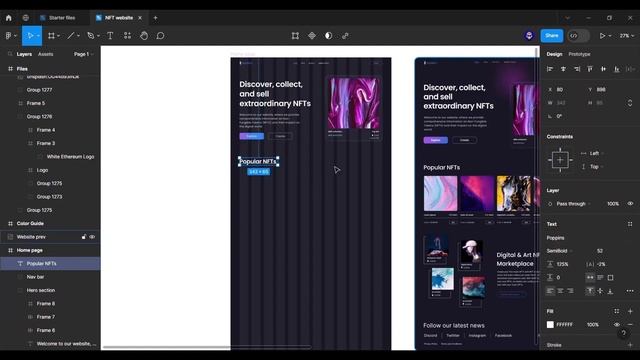Open zoom level 27% dropdown

coord(627,36)
